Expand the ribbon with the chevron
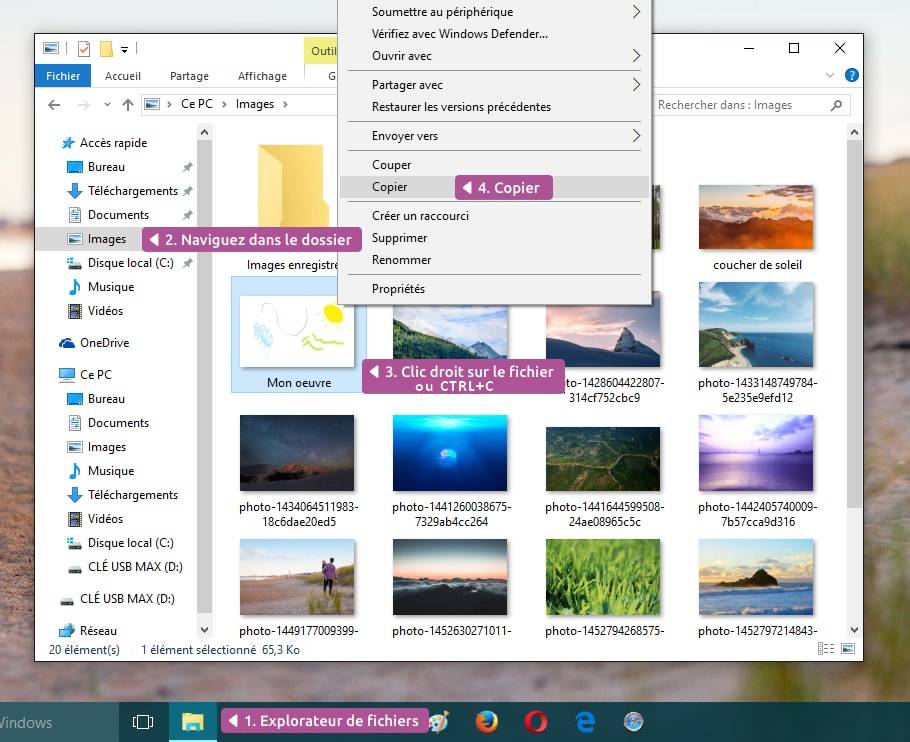This screenshot has height=742, width=910. (x=830, y=75)
